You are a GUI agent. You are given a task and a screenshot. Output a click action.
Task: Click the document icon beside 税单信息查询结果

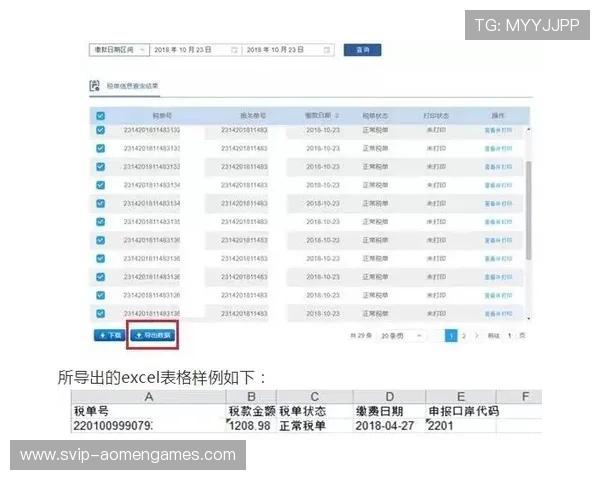(x=95, y=85)
